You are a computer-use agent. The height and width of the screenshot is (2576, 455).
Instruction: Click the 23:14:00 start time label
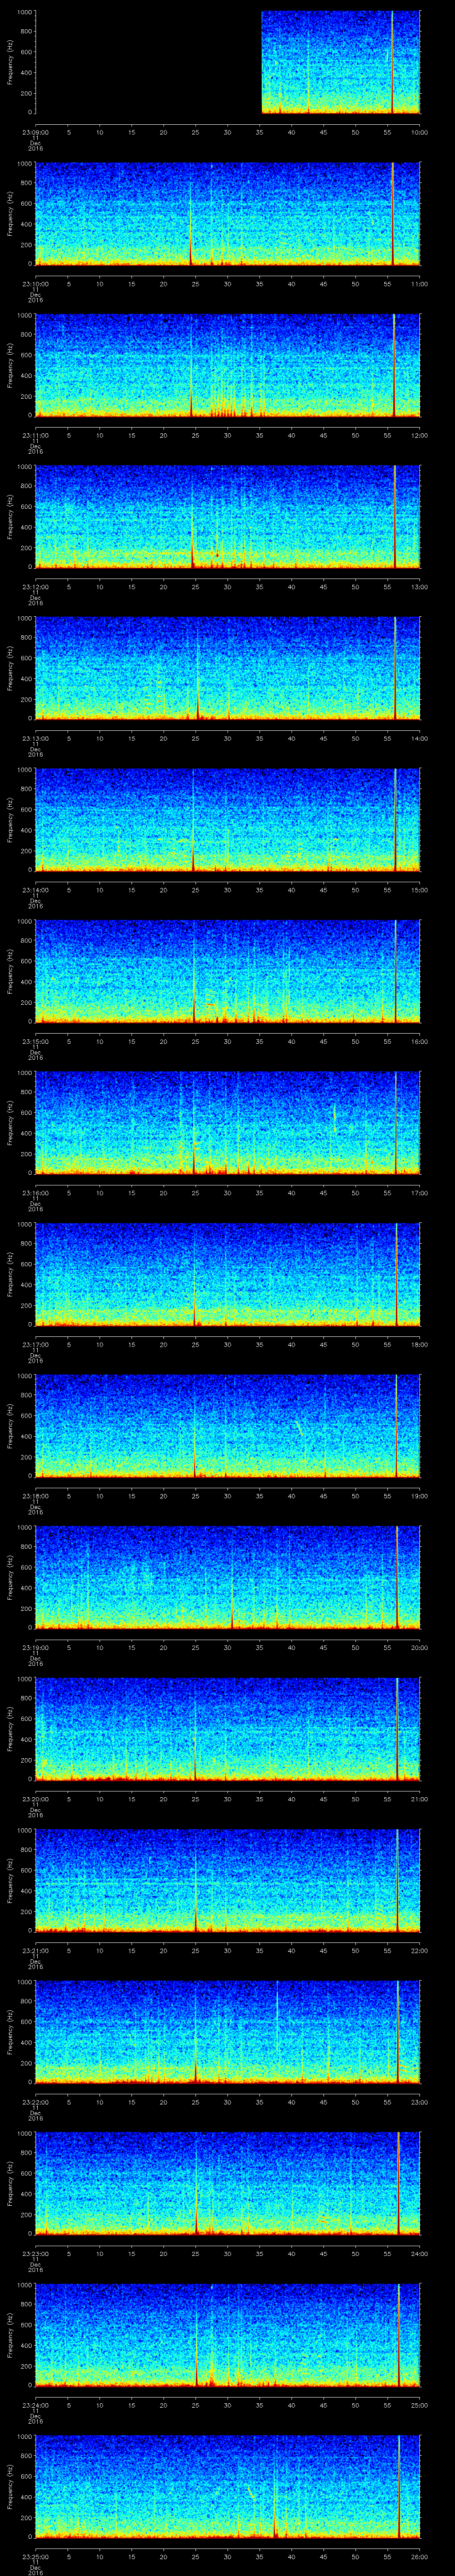pos(35,890)
